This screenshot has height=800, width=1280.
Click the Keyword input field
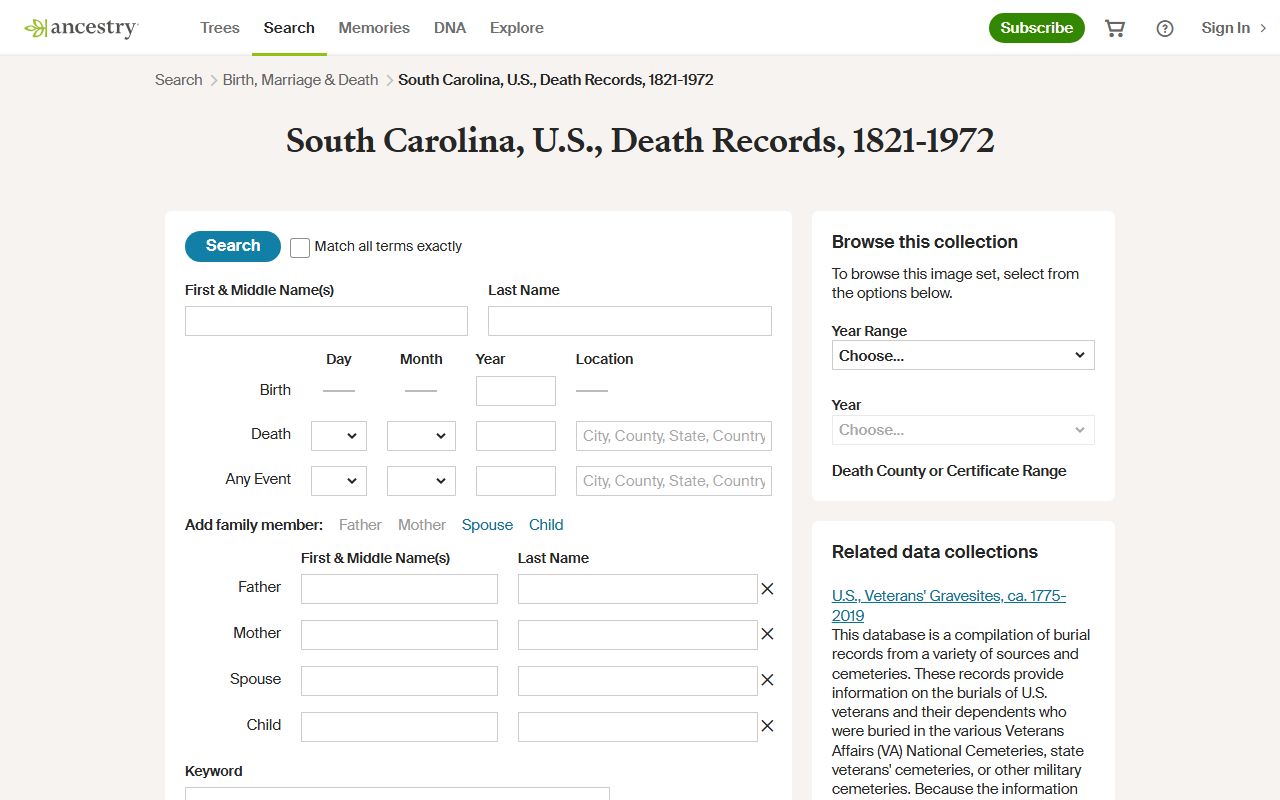pyautogui.click(x=397, y=794)
